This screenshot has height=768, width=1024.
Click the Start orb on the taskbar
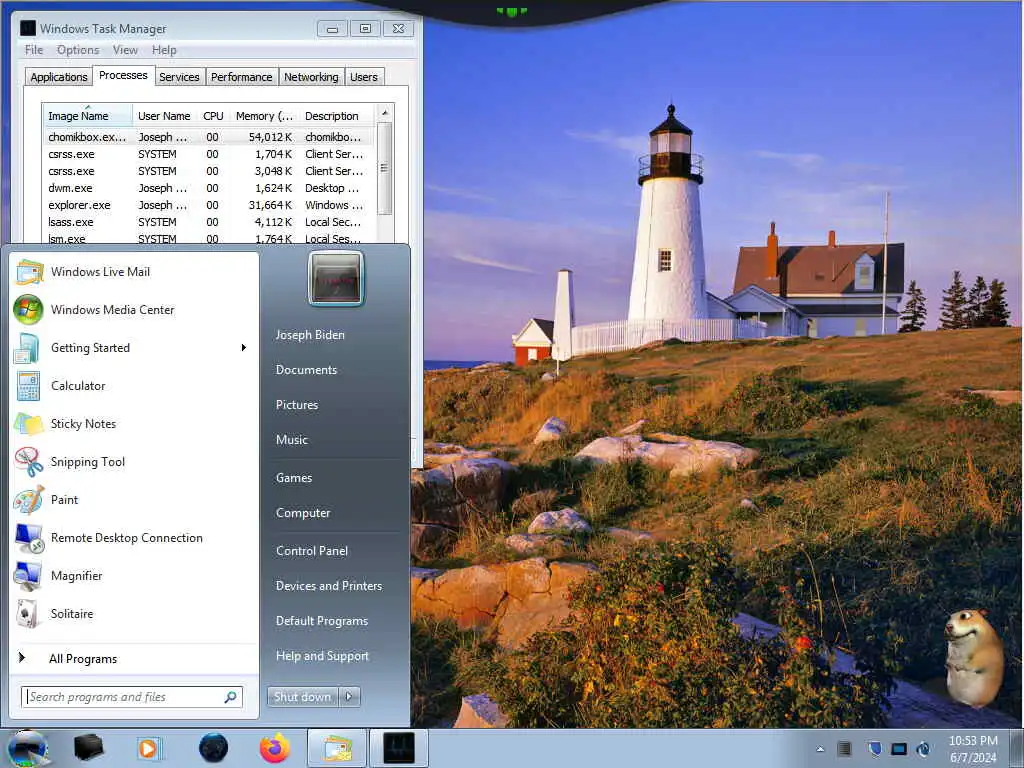[x=27, y=748]
